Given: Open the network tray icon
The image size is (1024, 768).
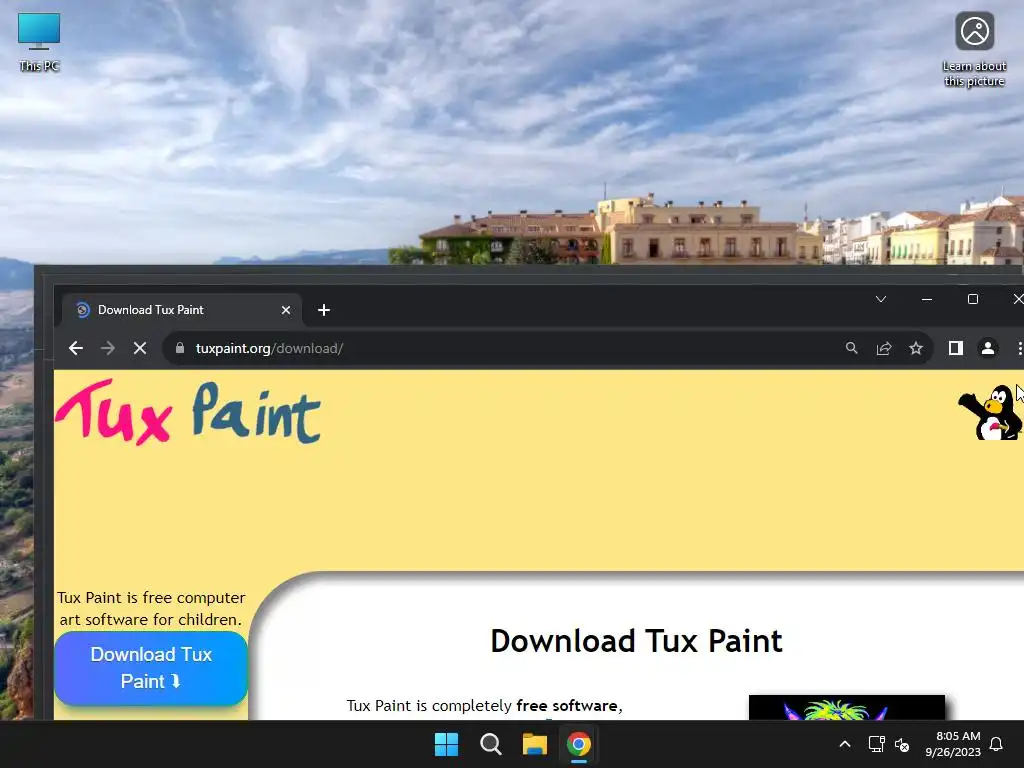Looking at the screenshot, I should (x=876, y=744).
